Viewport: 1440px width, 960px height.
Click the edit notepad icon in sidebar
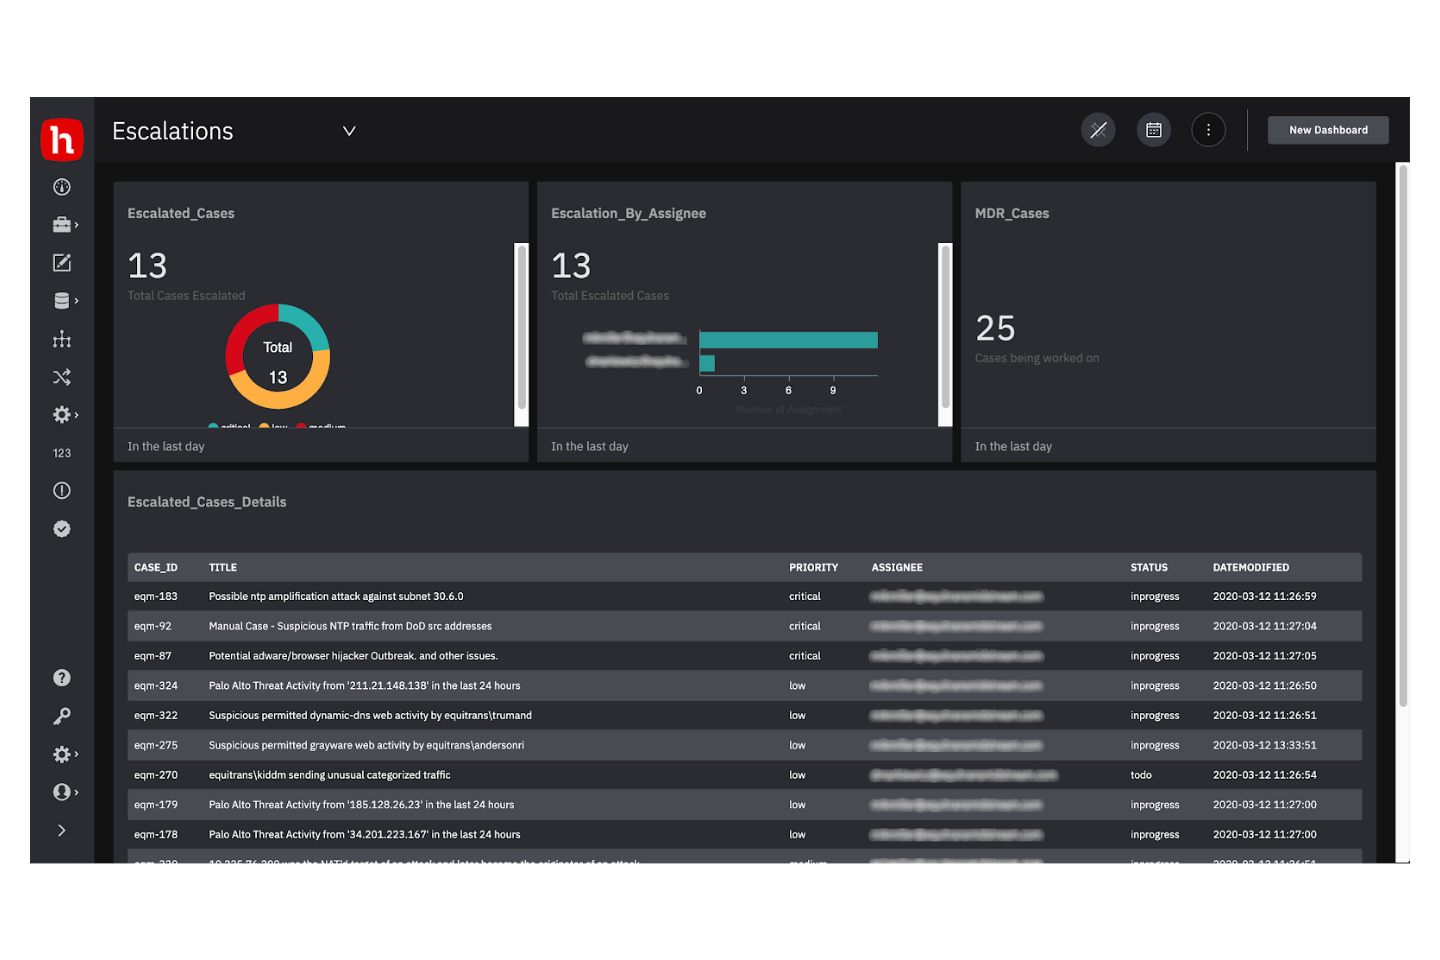point(62,263)
